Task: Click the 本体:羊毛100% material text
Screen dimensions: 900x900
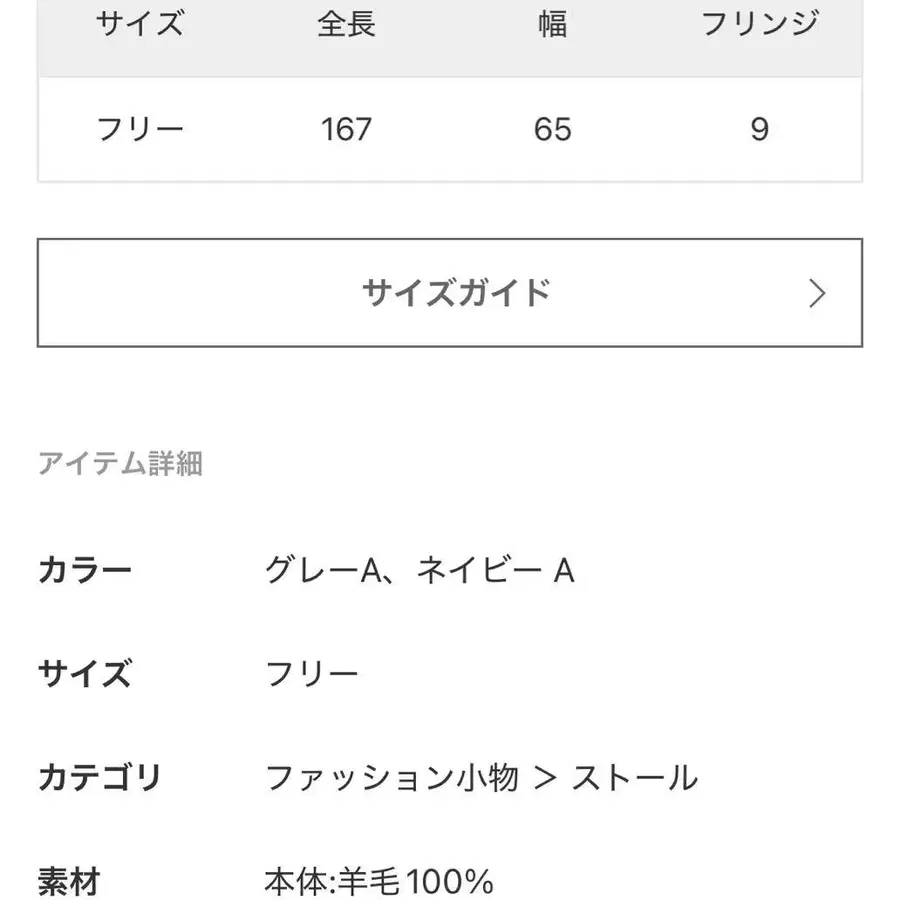Action: pos(379,881)
